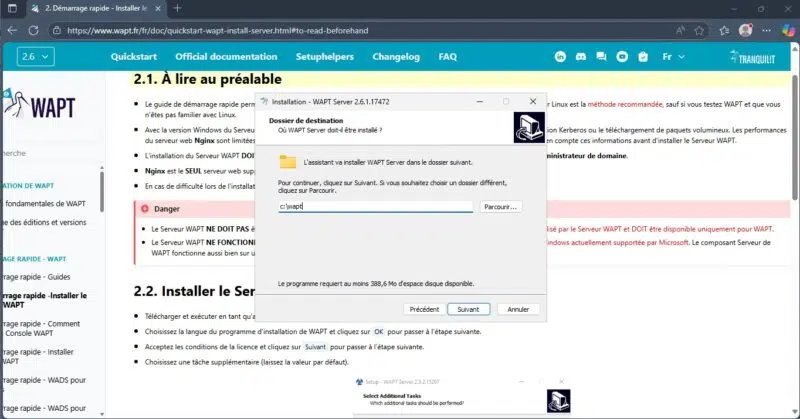This screenshot has width=800, height=419.
Task: Open the Read aloud icon in address bar
Action: click(x=680, y=31)
